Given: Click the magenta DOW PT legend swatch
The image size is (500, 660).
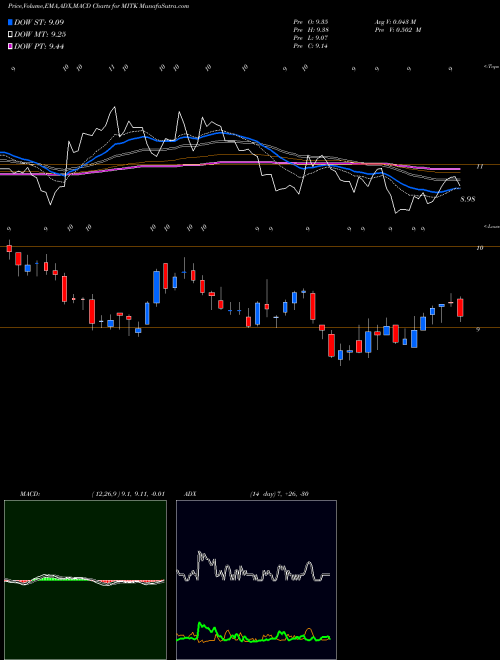Looking at the screenshot, I should 10,47.
